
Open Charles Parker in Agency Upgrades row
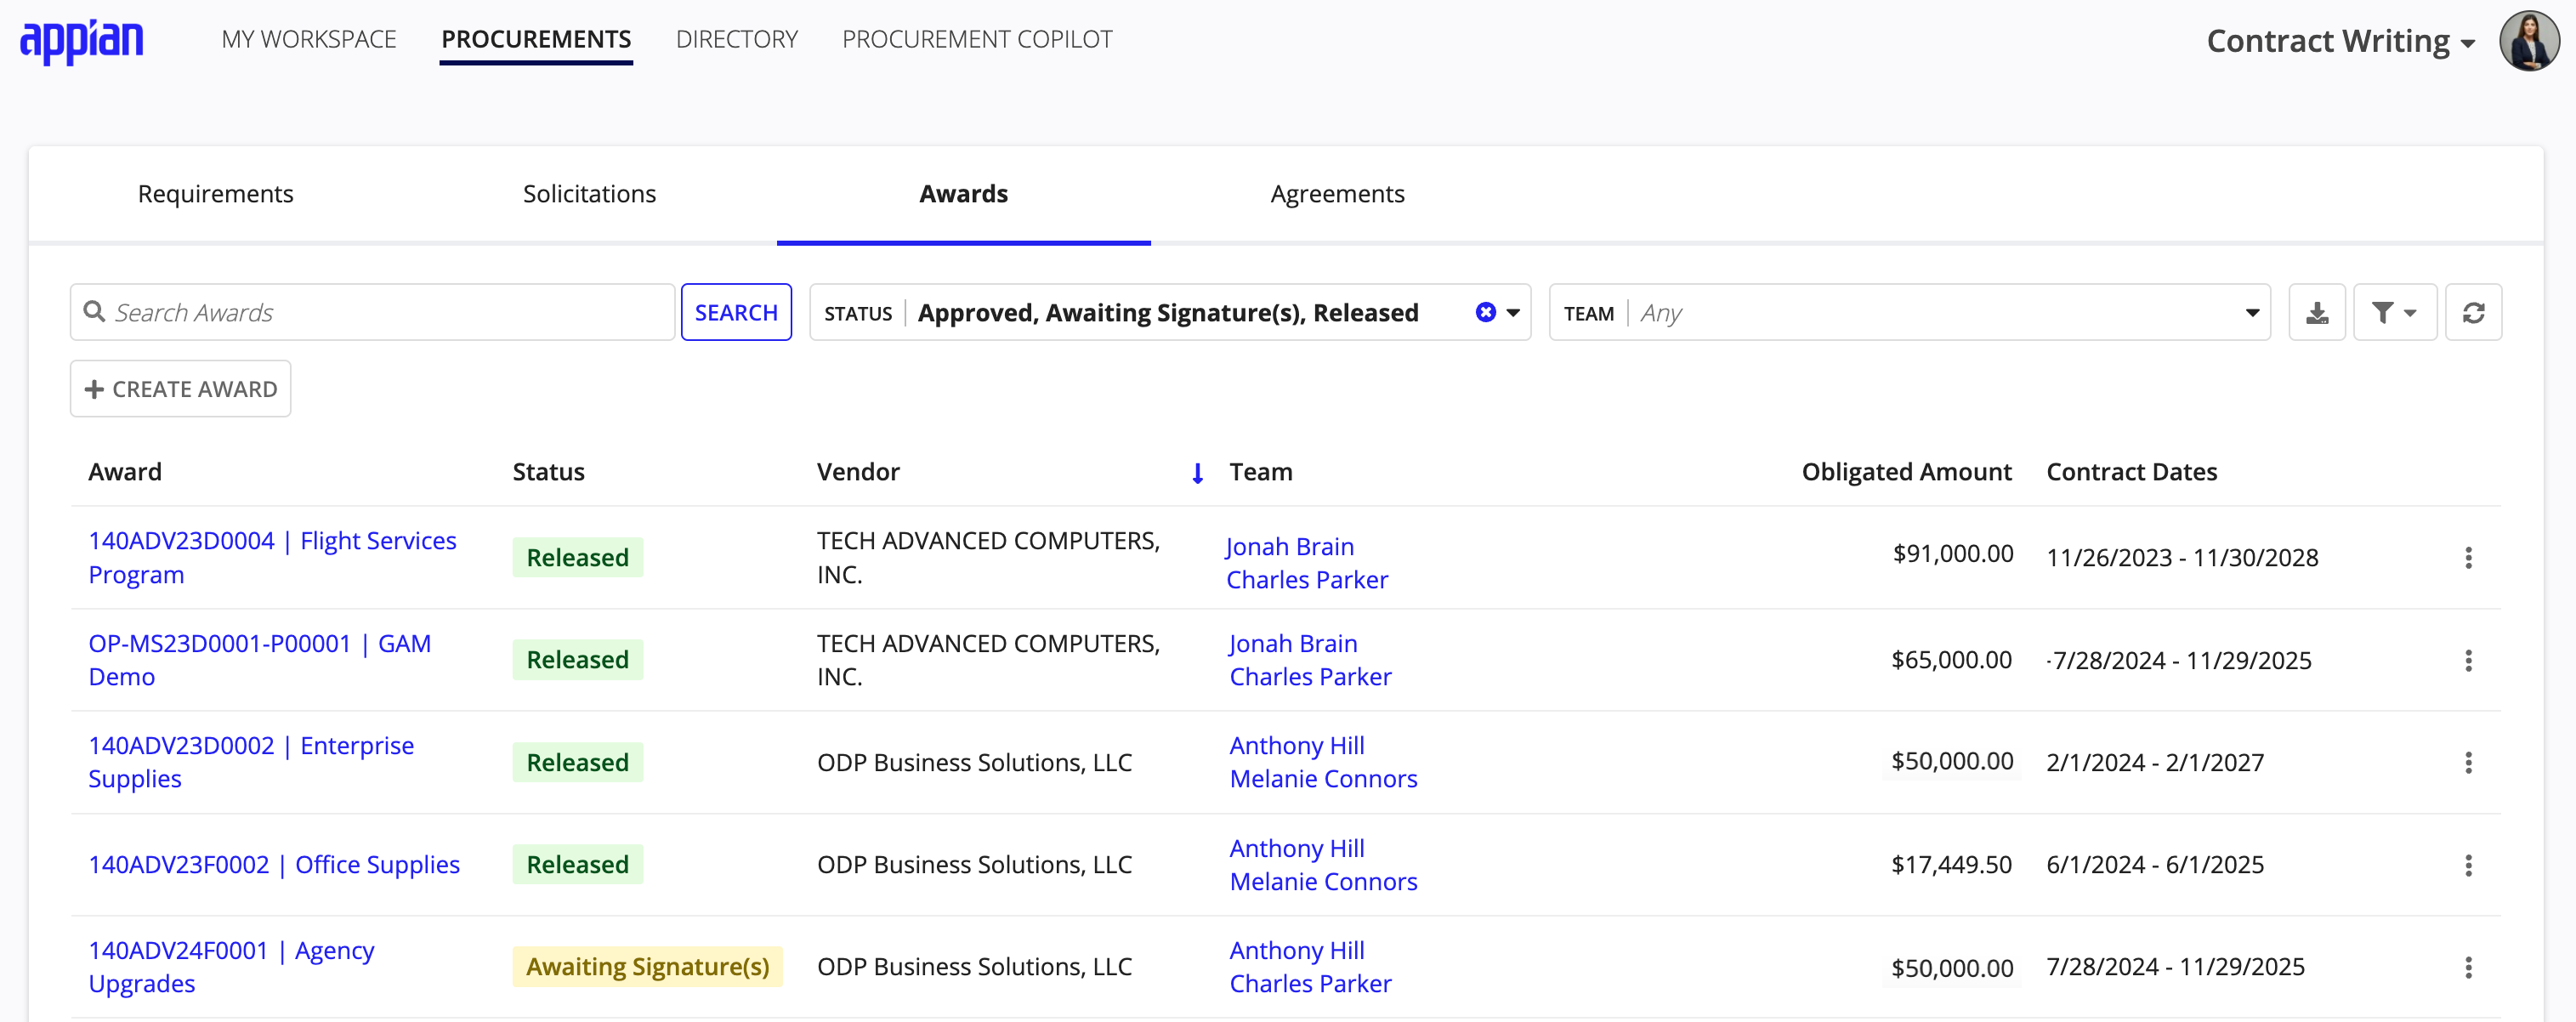click(x=1310, y=984)
